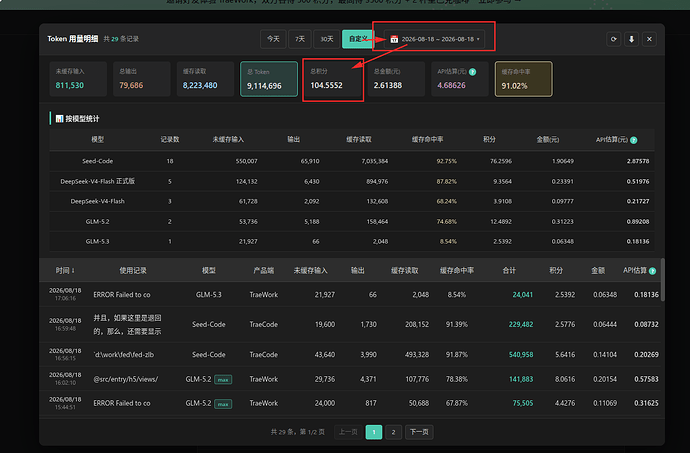Click the 缓存读取 summary card
The image size is (690, 453).
click(205, 79)
